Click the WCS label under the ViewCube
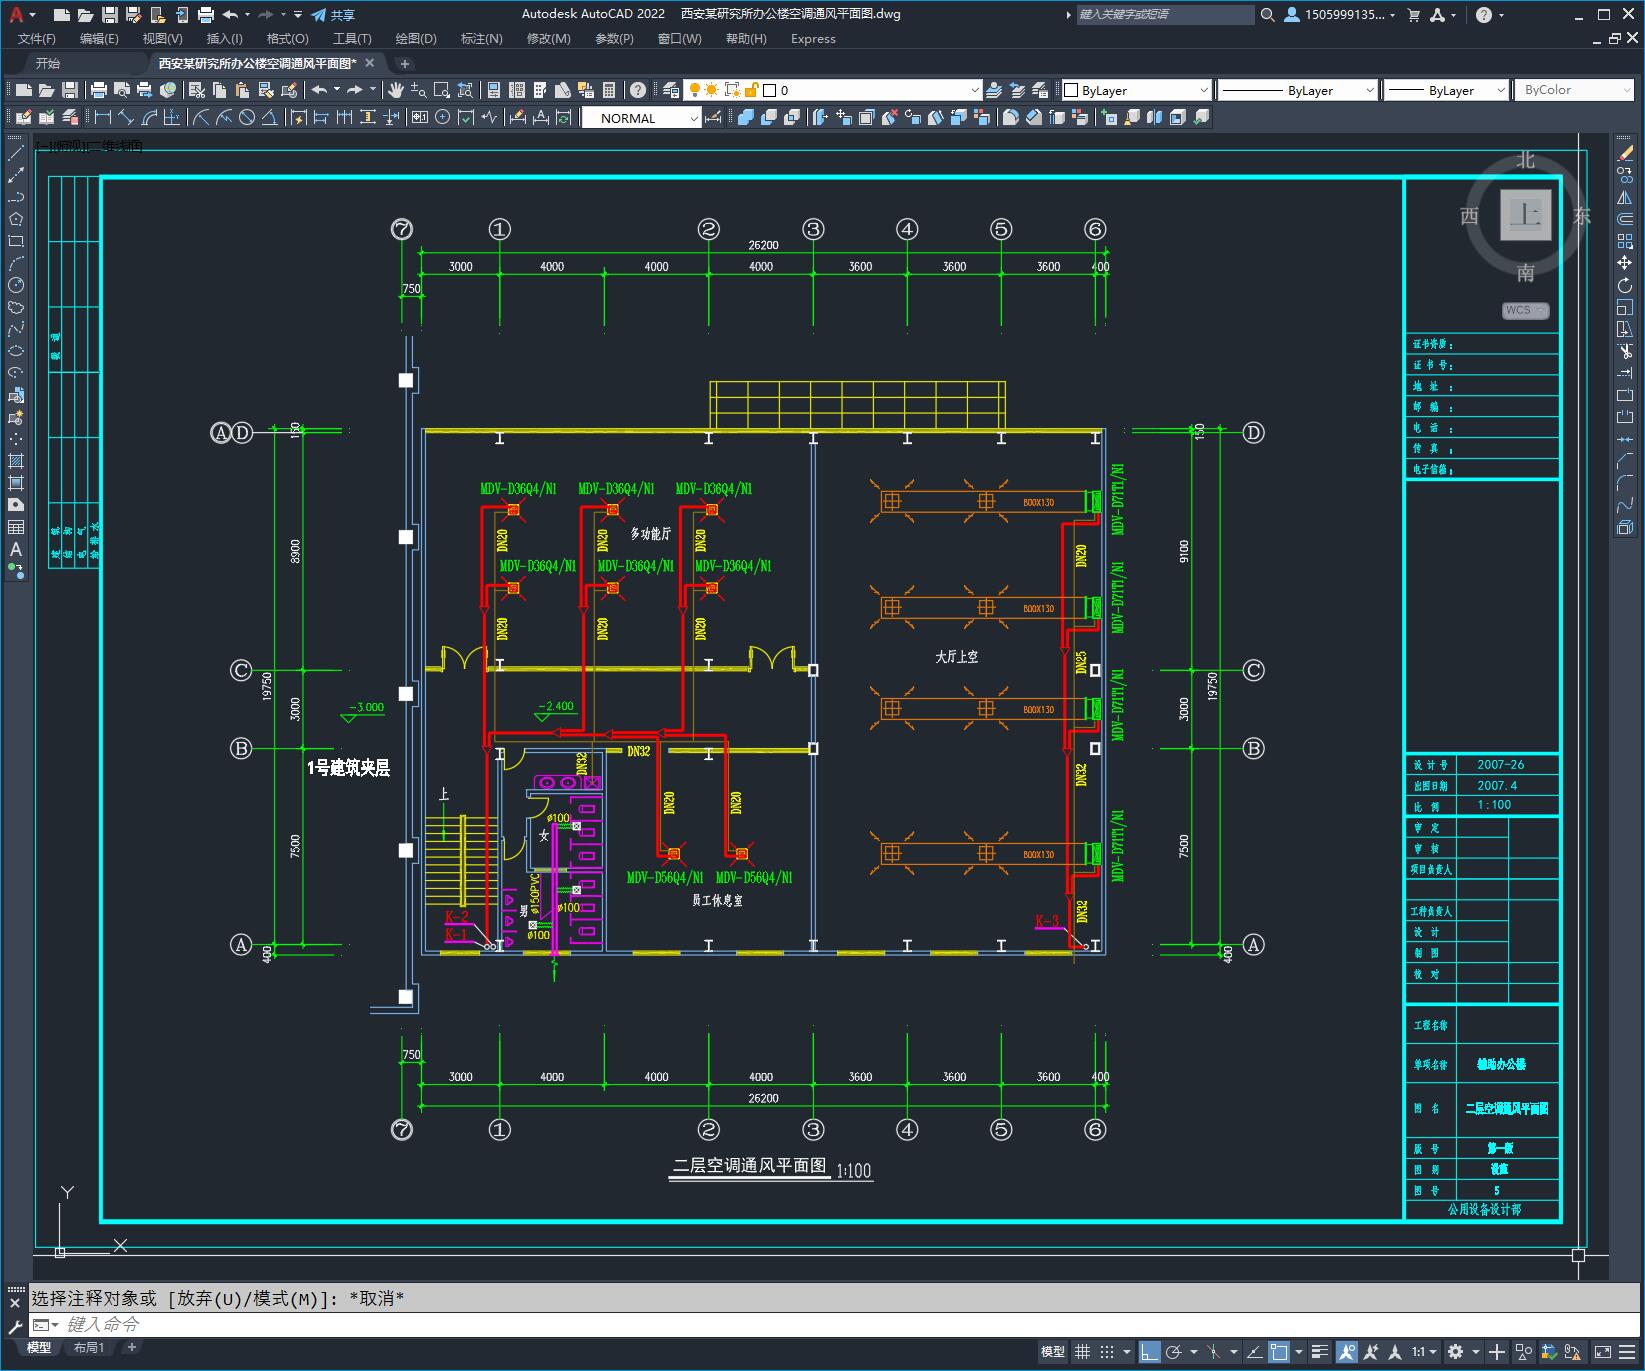Image resolution: width=1645 pixels, height=1371 pixels. [x=1524, y=310]
